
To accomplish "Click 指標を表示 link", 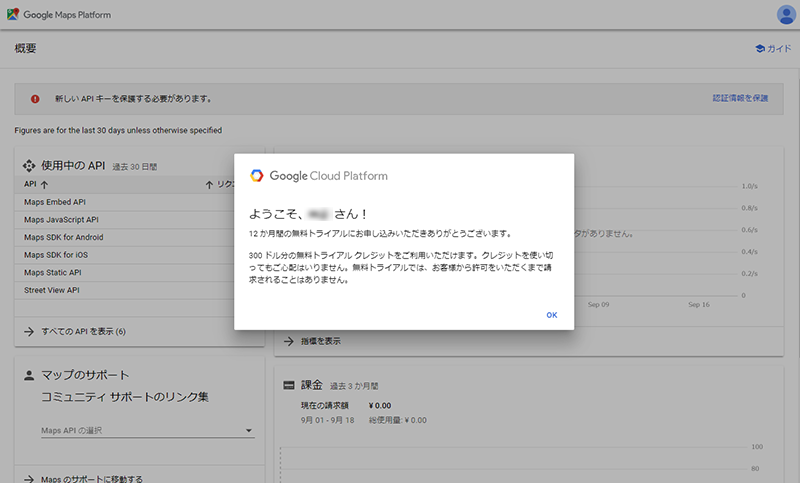I will coord(320,341).
